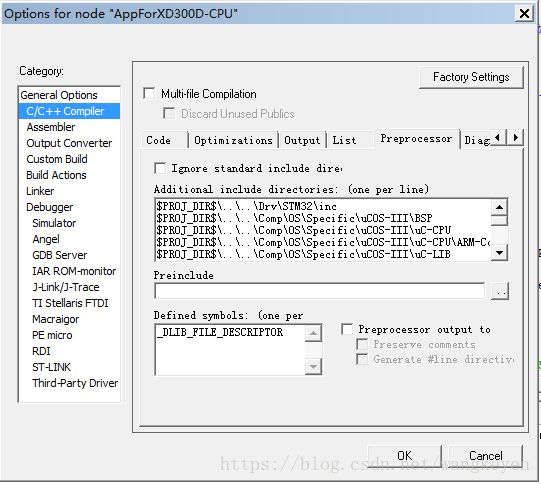The width and height of the screenshot is (541, 484).
Task: Toggle Discard Unused Publics checkbox
Action: click(x=169, y=113)
